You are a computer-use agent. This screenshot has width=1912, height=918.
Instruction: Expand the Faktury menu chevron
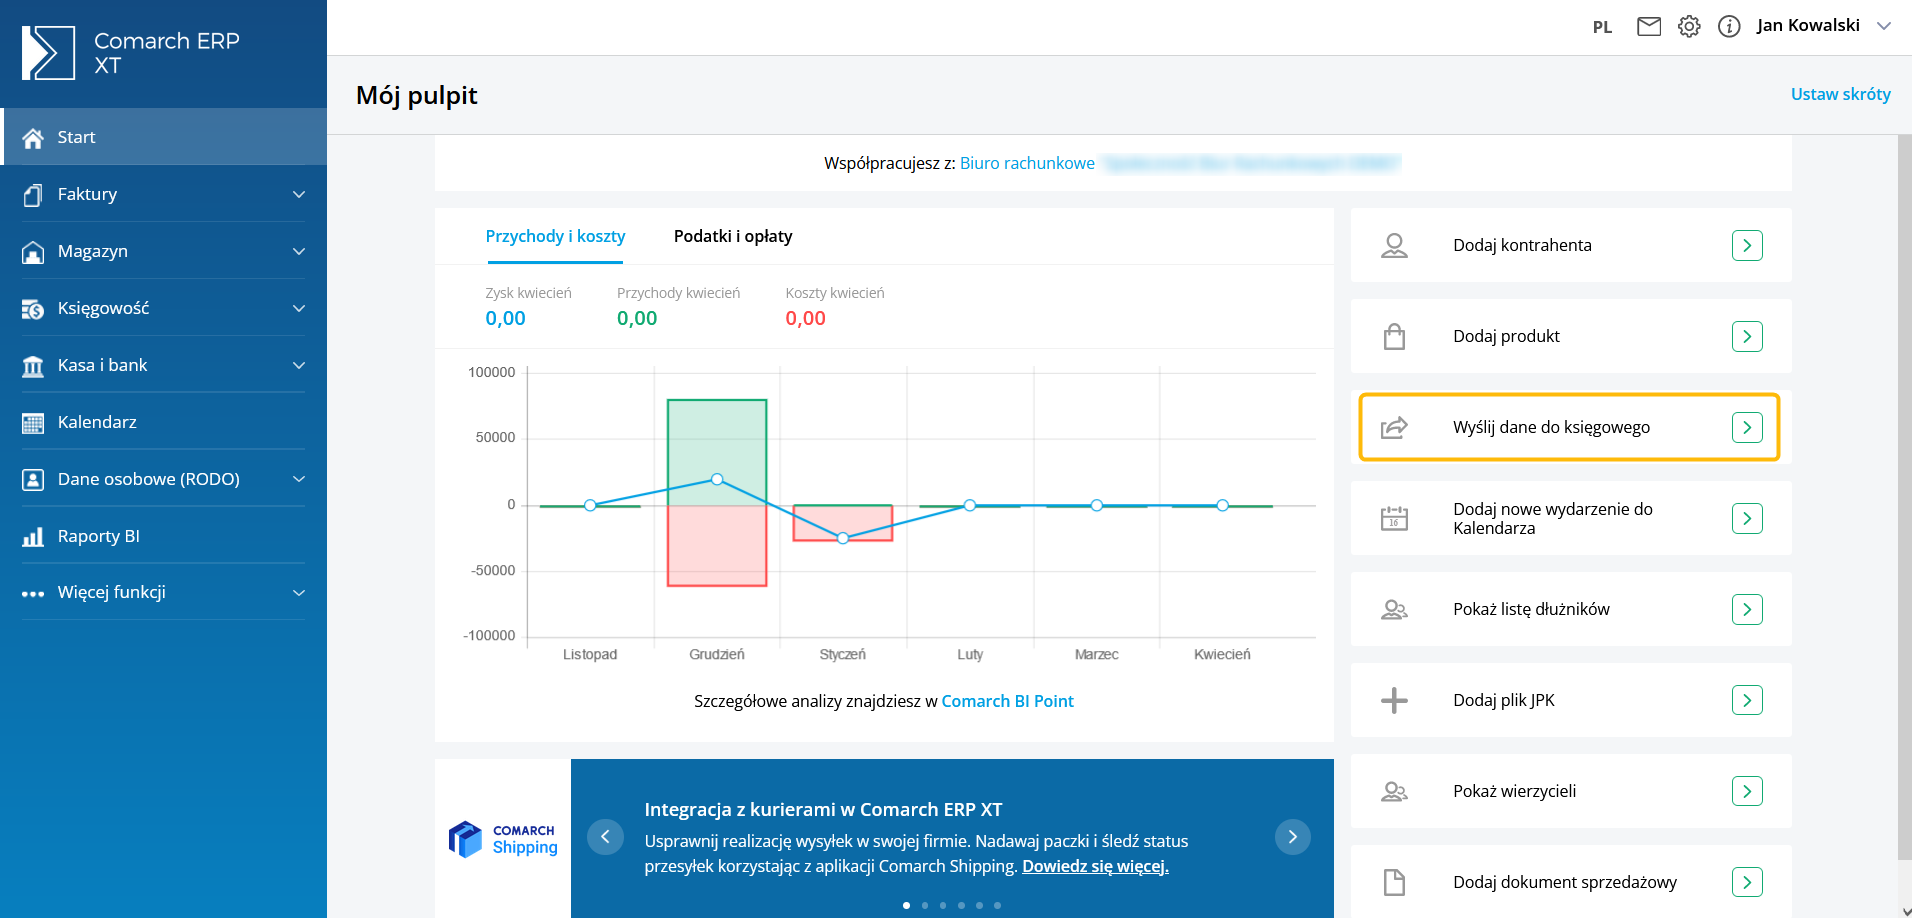(x=298, y=194)
